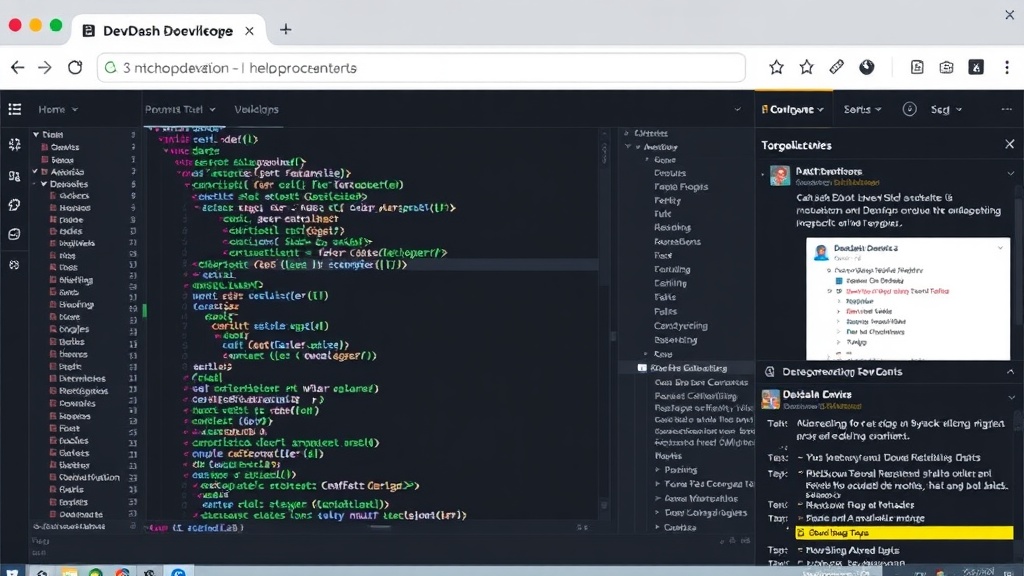This screenshot has height=576, width=1024.
Task: Open the blue circular app on taskbar
Action: 178,571
